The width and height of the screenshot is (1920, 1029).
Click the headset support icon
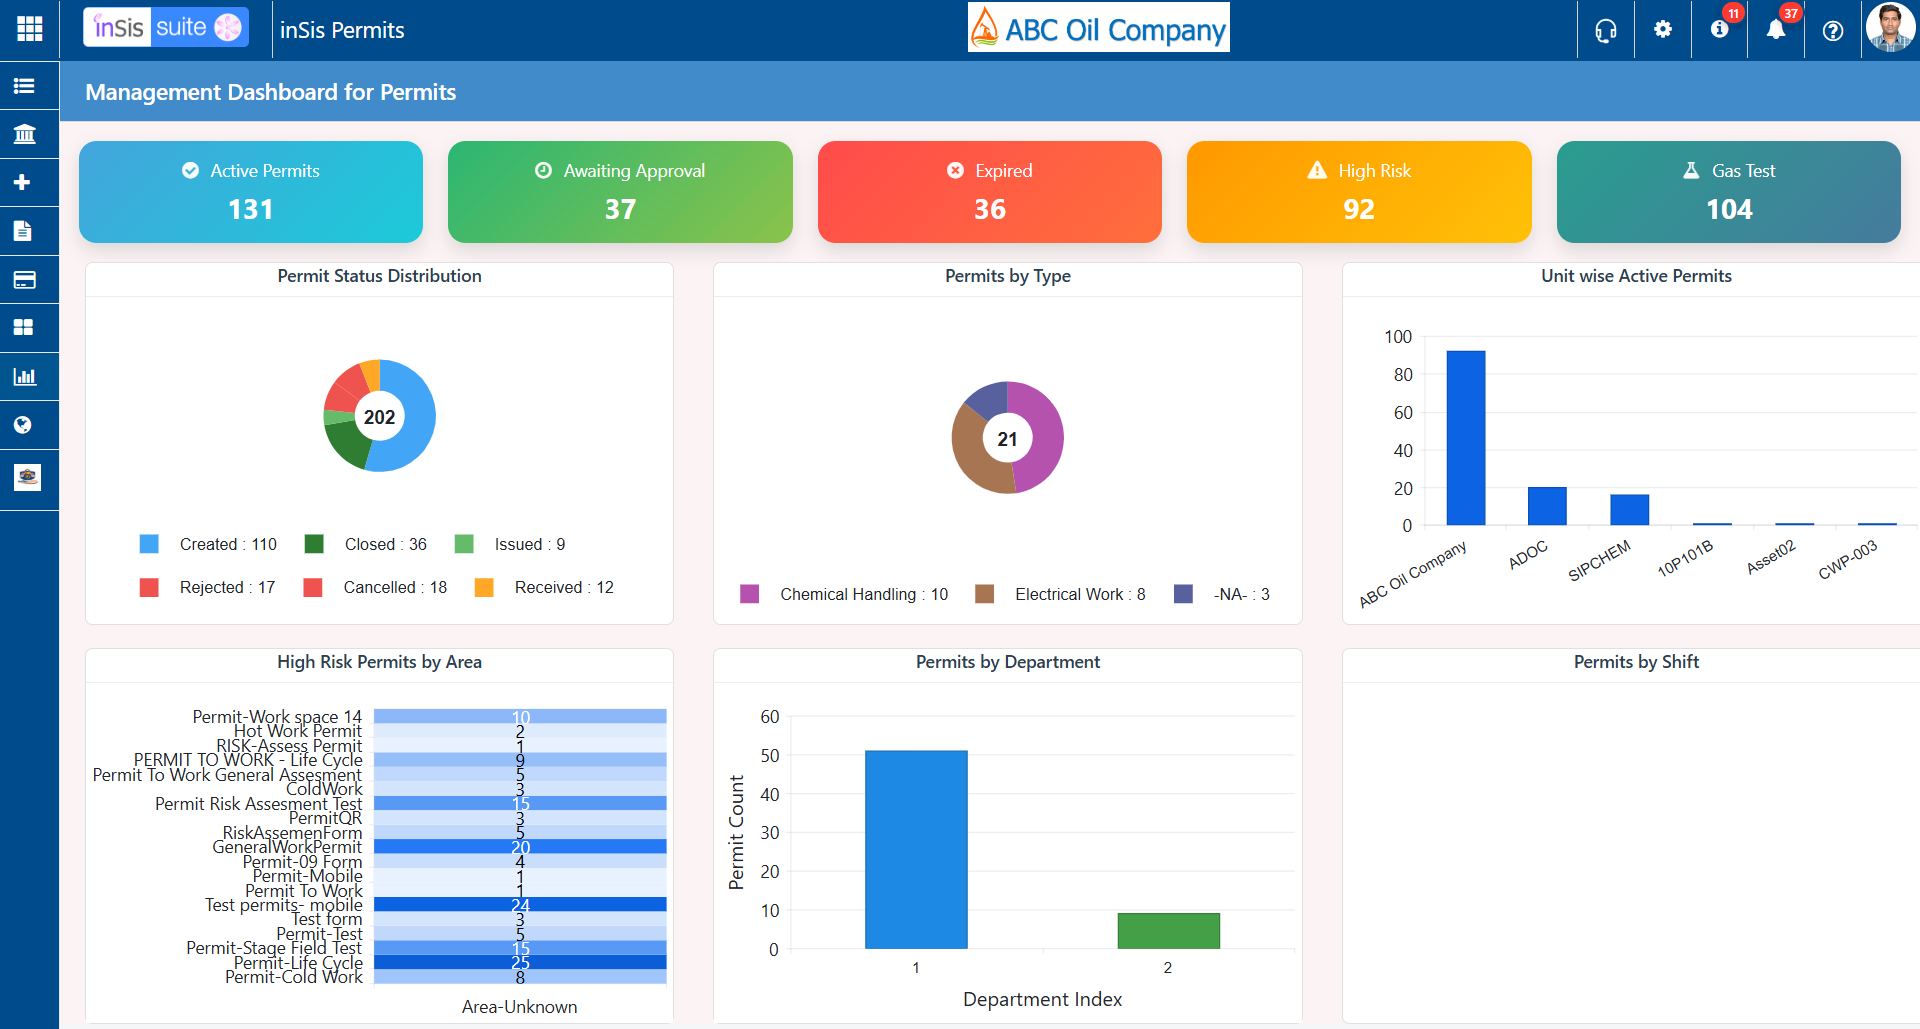(1606, 30)
